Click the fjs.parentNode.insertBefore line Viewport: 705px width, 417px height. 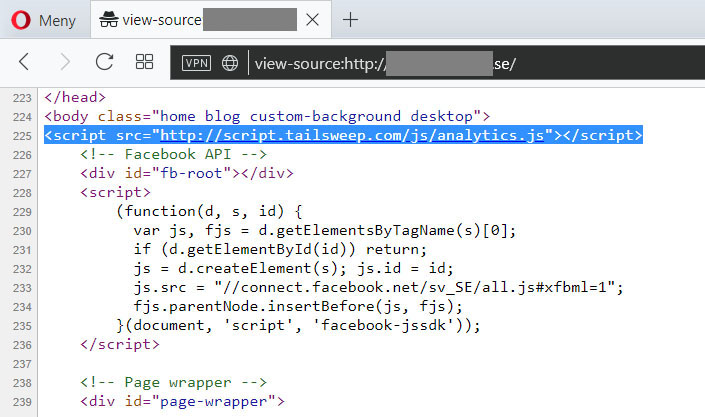click(x=298, y=306)
